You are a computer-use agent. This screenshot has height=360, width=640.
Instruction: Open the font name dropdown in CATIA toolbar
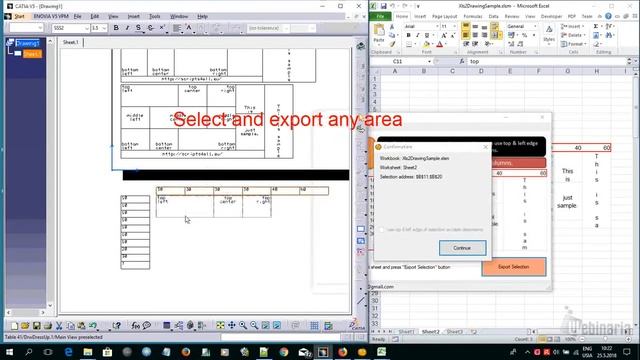[x=87, y=28]
